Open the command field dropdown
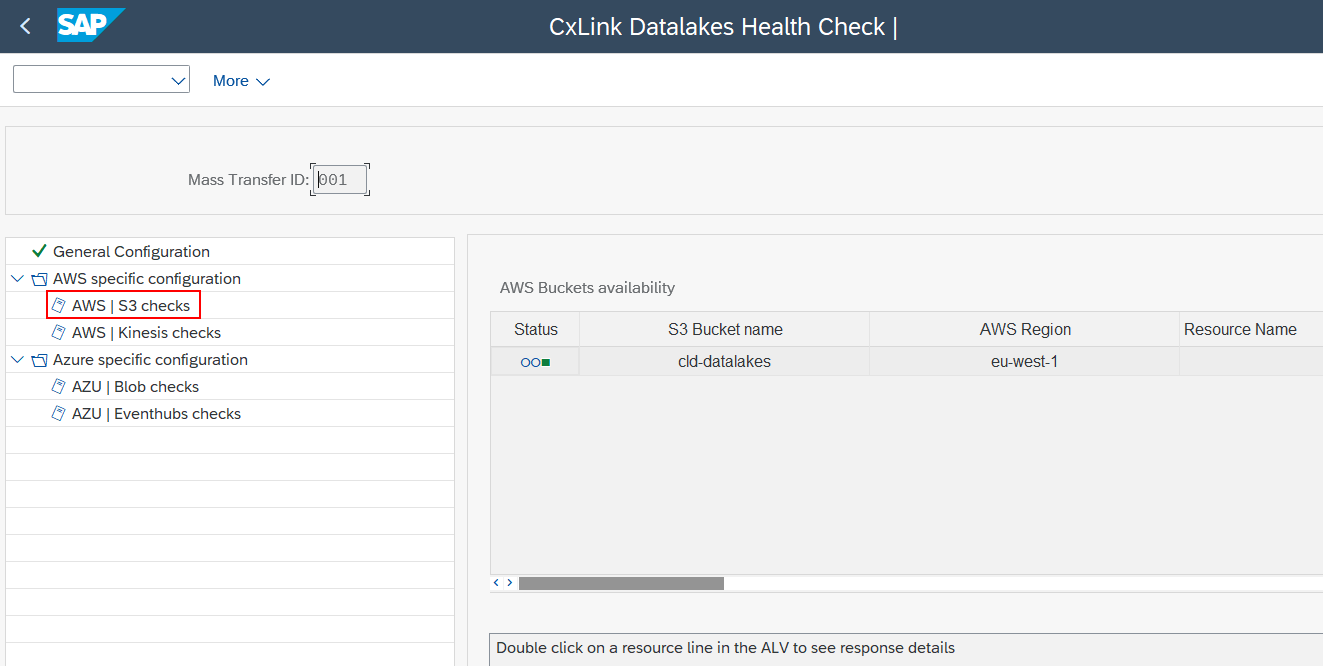Image resolution: width=1323 pixels, height=666 pixels. pyautogui.click(x=179, y=80)
